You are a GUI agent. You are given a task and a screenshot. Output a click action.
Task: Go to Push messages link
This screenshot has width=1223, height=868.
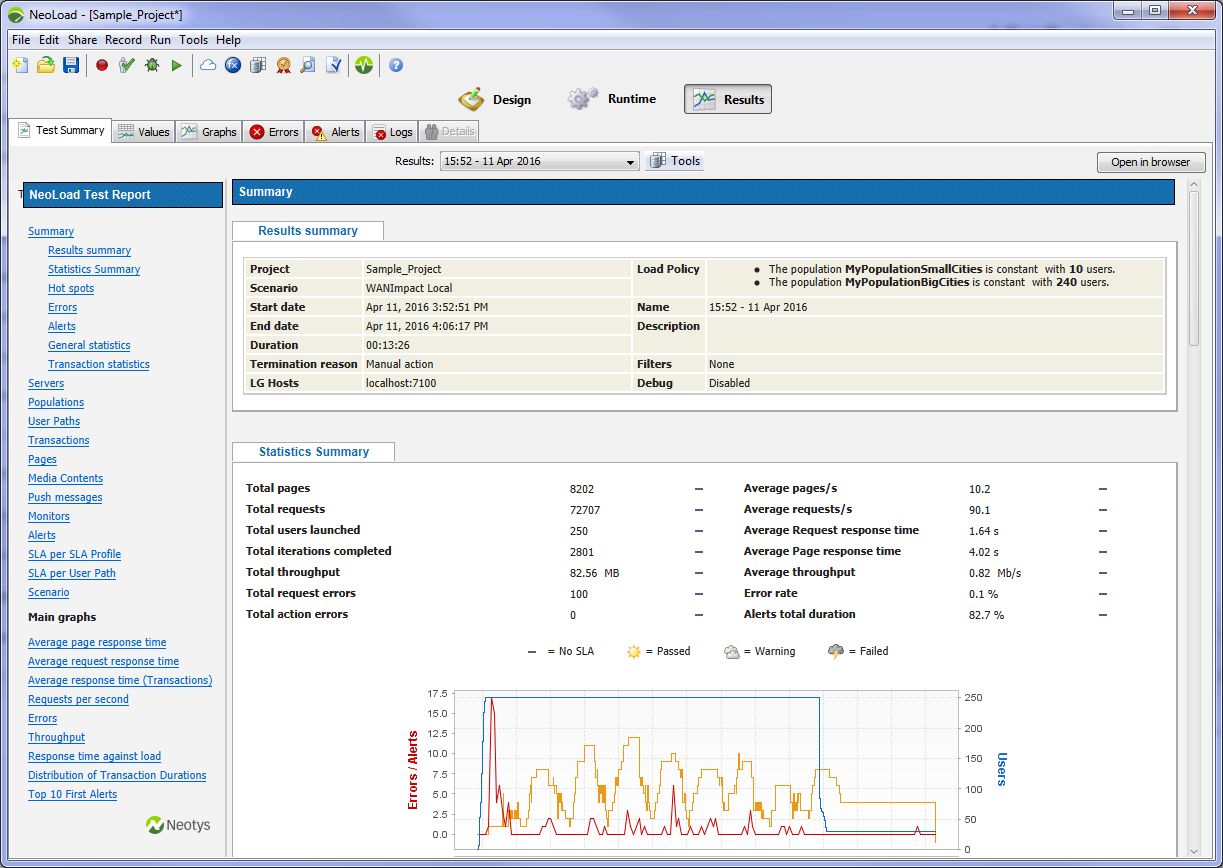(x=65, y=497)
